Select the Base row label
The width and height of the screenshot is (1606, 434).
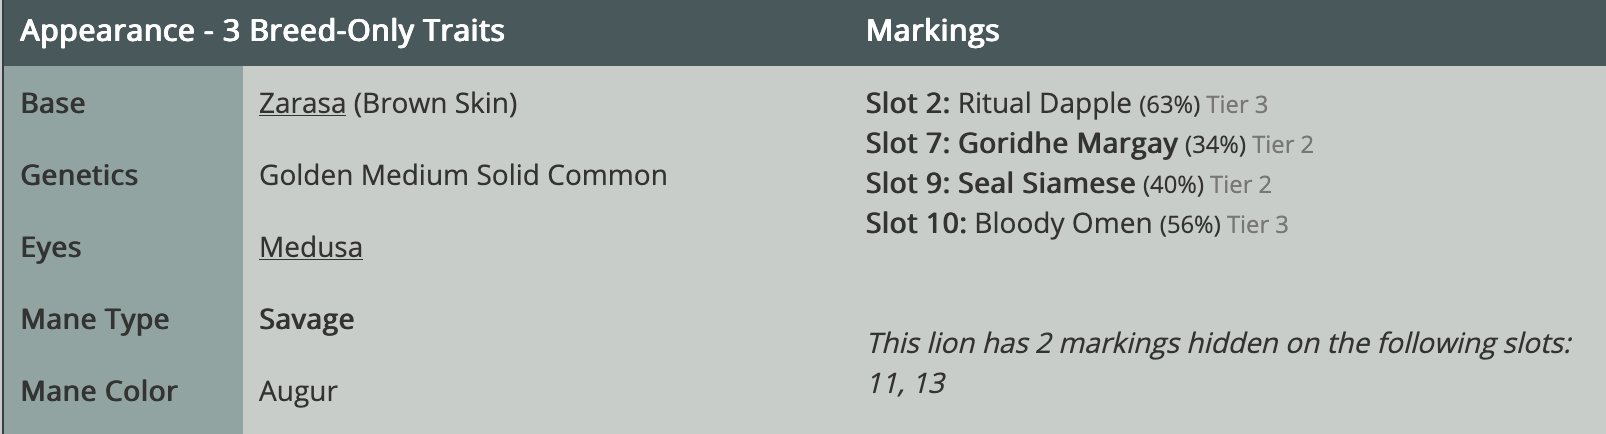(x=53, y=103)
